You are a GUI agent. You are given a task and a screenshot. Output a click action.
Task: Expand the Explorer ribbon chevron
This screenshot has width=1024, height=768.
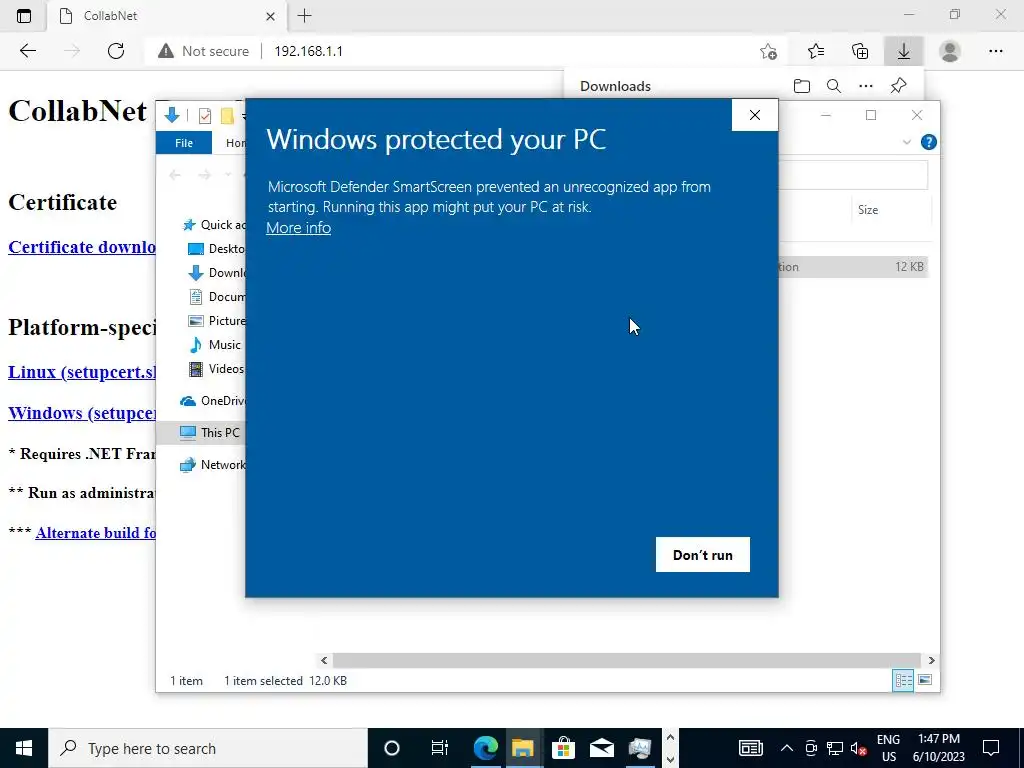[x=906, y=142]
